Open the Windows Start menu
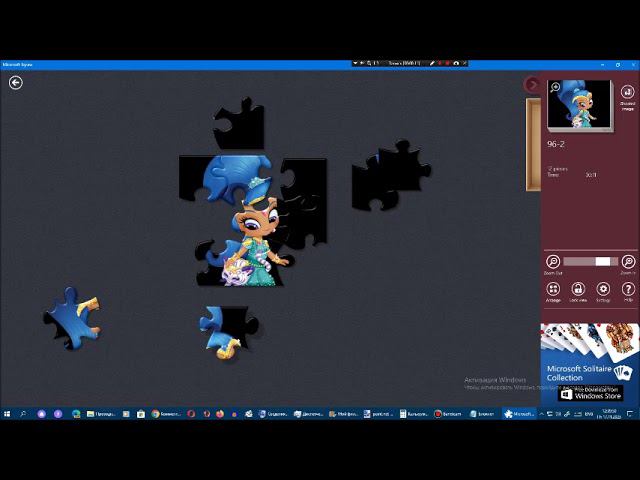 [x=7, y=414]
